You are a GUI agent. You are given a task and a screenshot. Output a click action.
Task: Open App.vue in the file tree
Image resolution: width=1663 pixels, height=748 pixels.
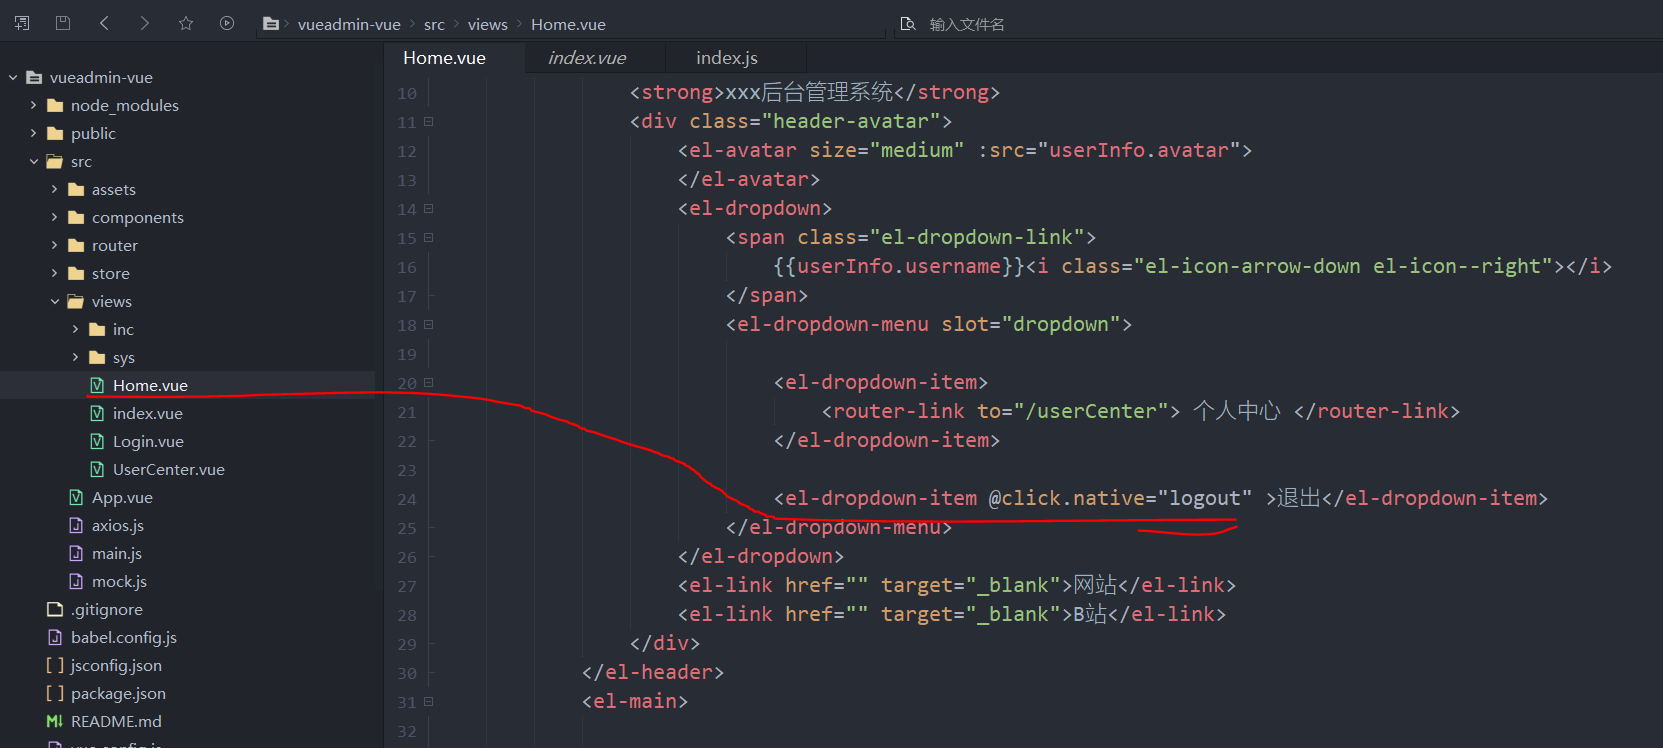click(122, 497)
